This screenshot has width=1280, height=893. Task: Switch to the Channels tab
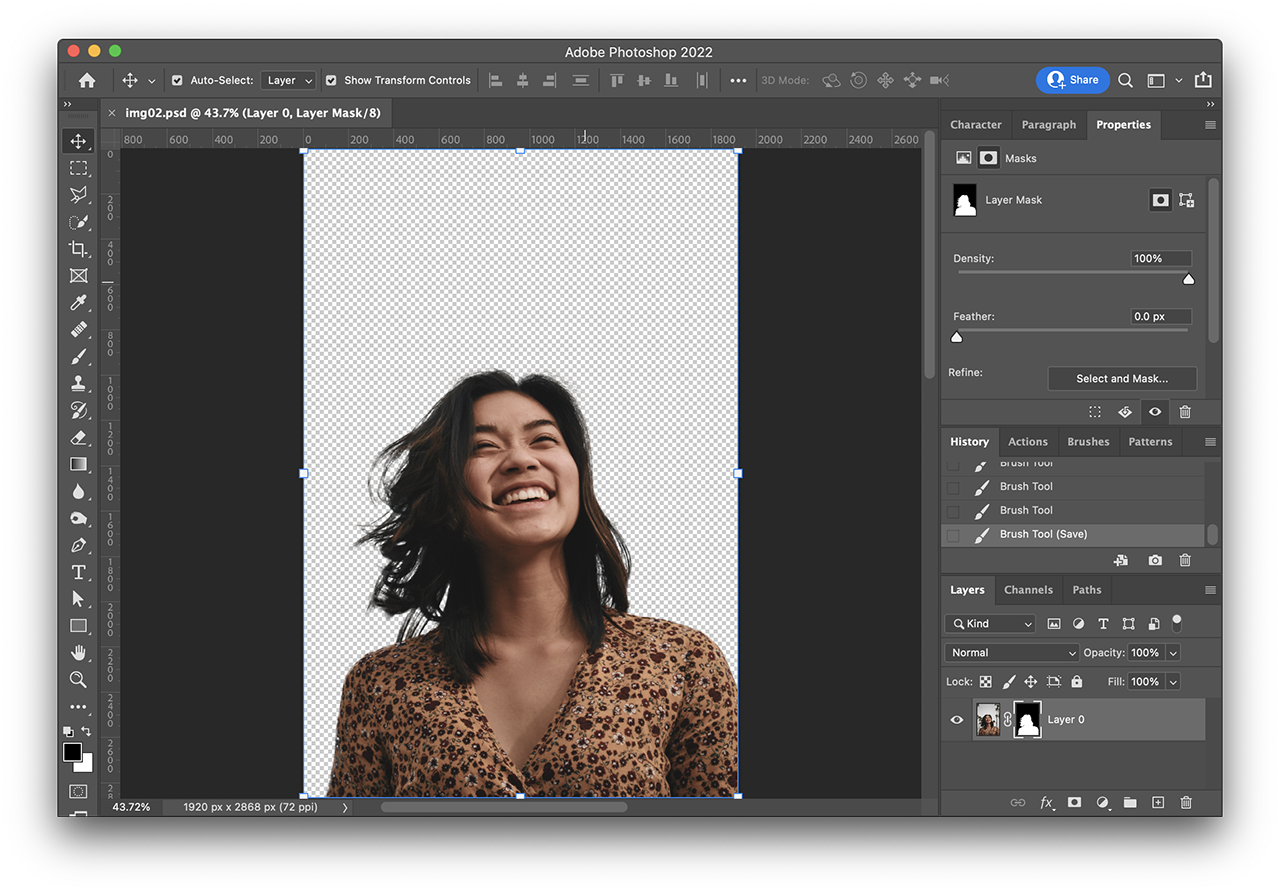click(1028, 590)
